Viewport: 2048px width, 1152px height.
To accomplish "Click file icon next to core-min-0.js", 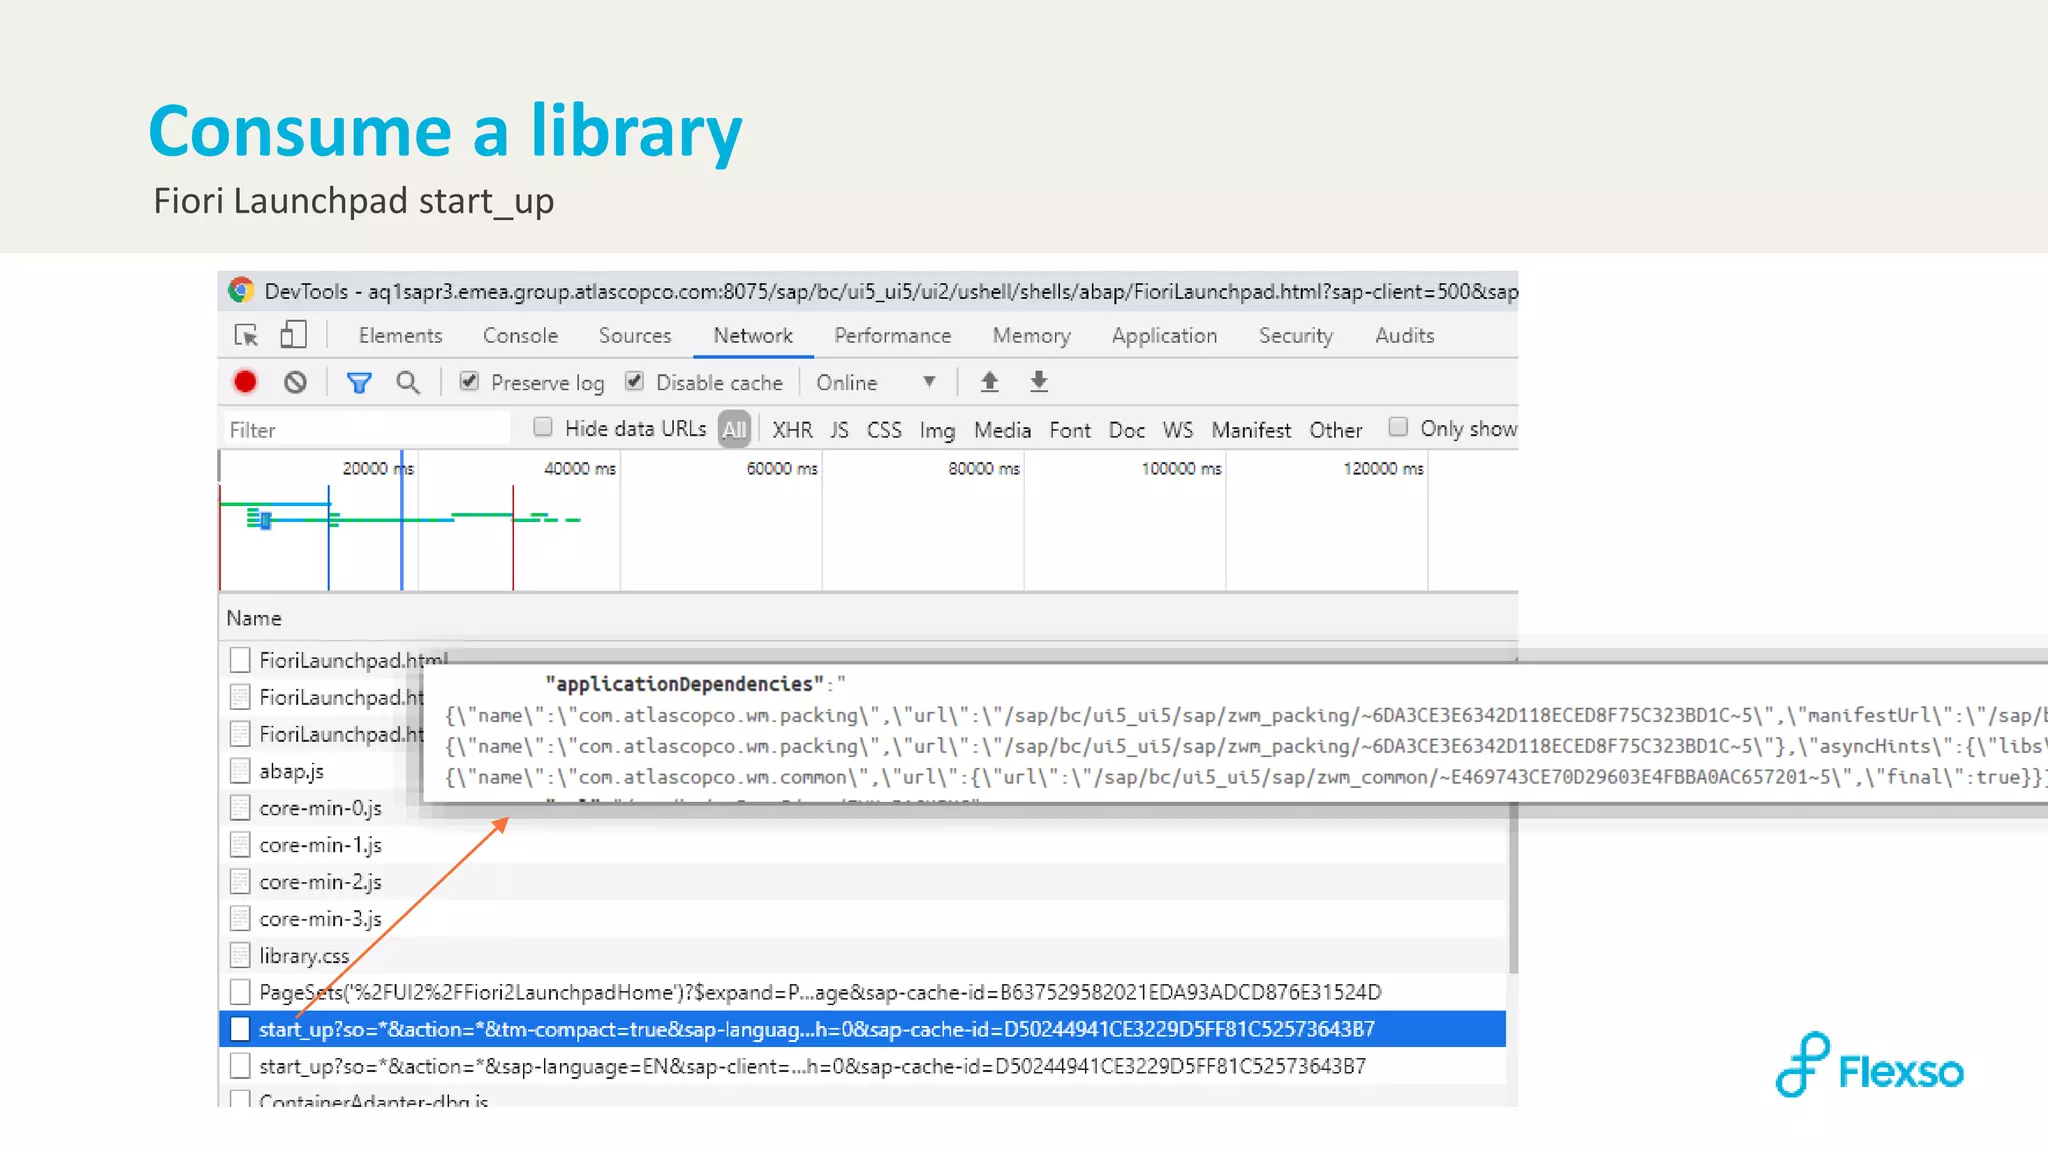I will click(240, 808).
